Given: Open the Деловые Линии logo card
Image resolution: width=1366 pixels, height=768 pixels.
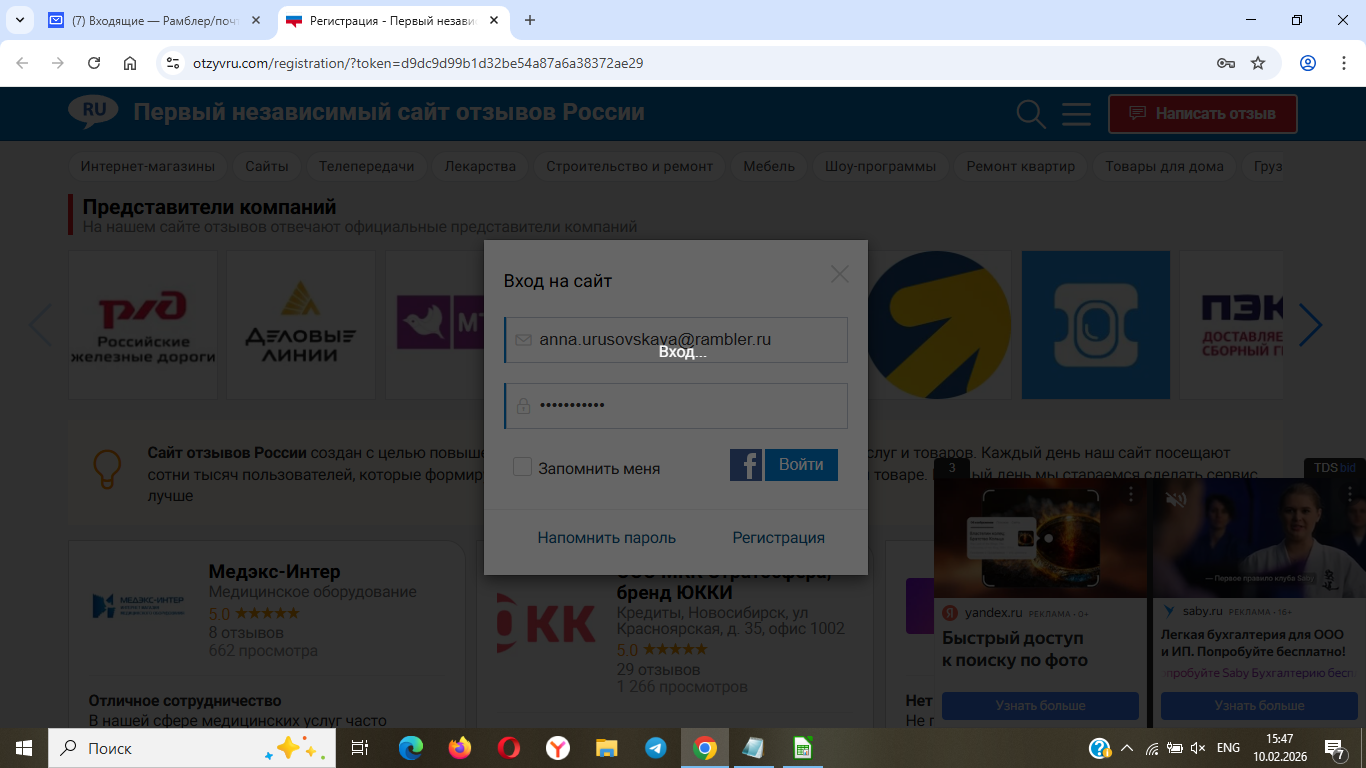Looking at the screenshot, I should tap(301, 325).
